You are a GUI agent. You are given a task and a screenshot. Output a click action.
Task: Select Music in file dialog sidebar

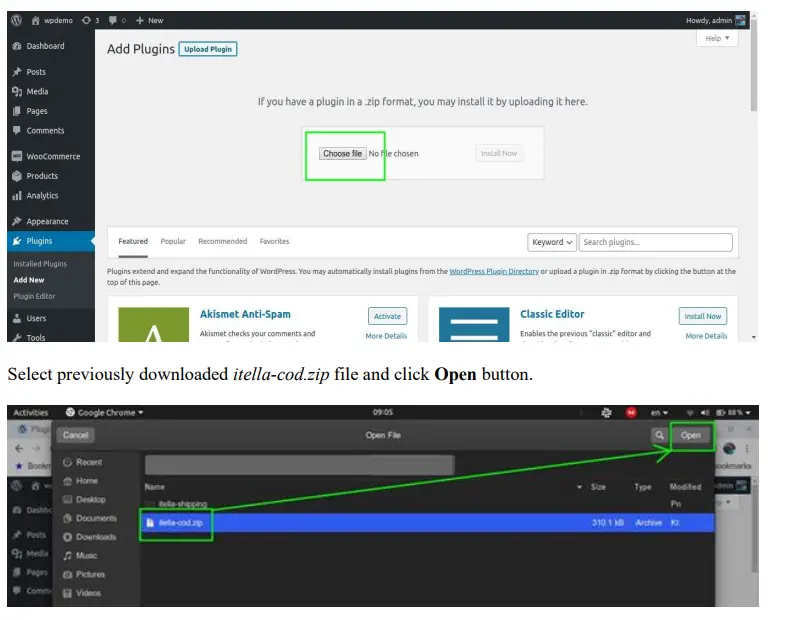tap(80, 555)
